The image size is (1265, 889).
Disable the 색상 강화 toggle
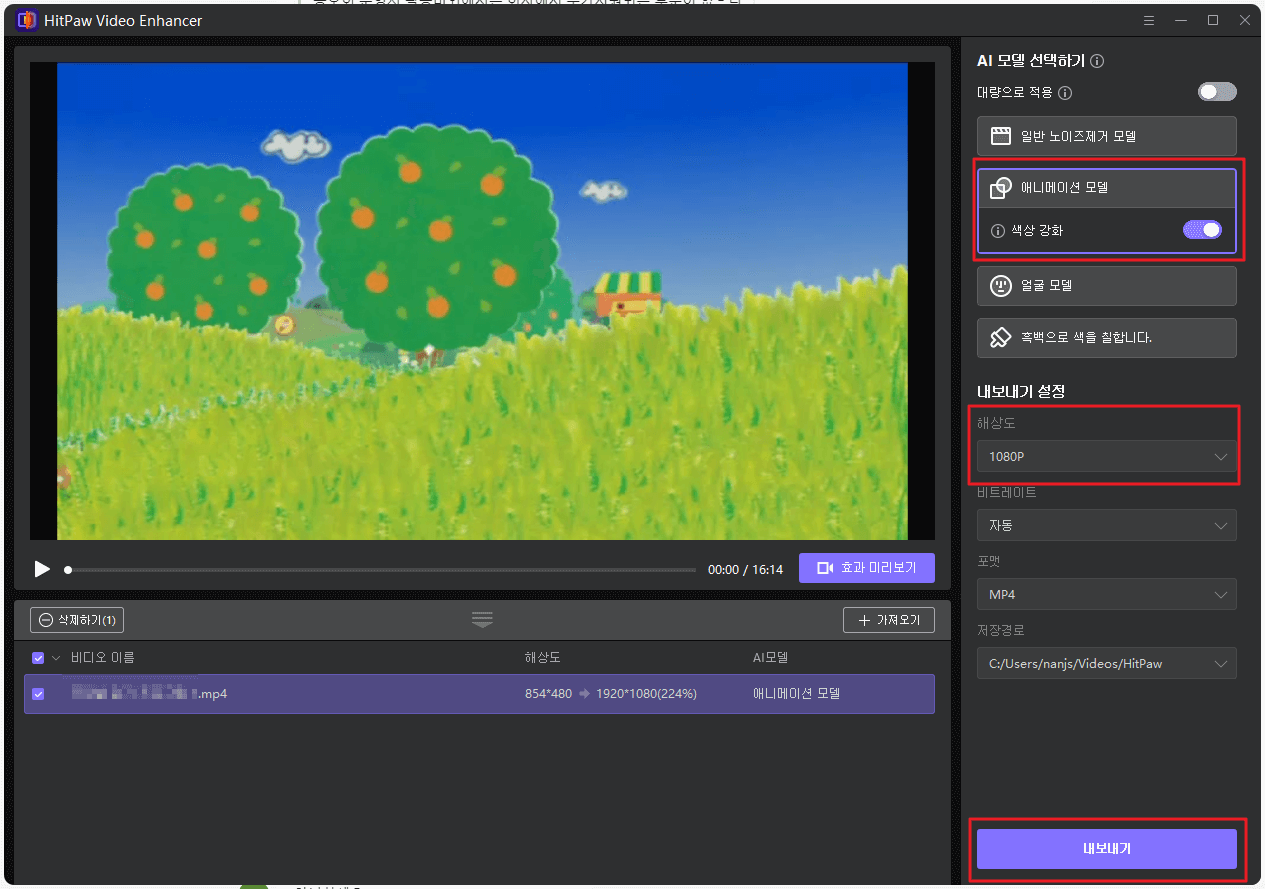click(x=1202, y=230)
